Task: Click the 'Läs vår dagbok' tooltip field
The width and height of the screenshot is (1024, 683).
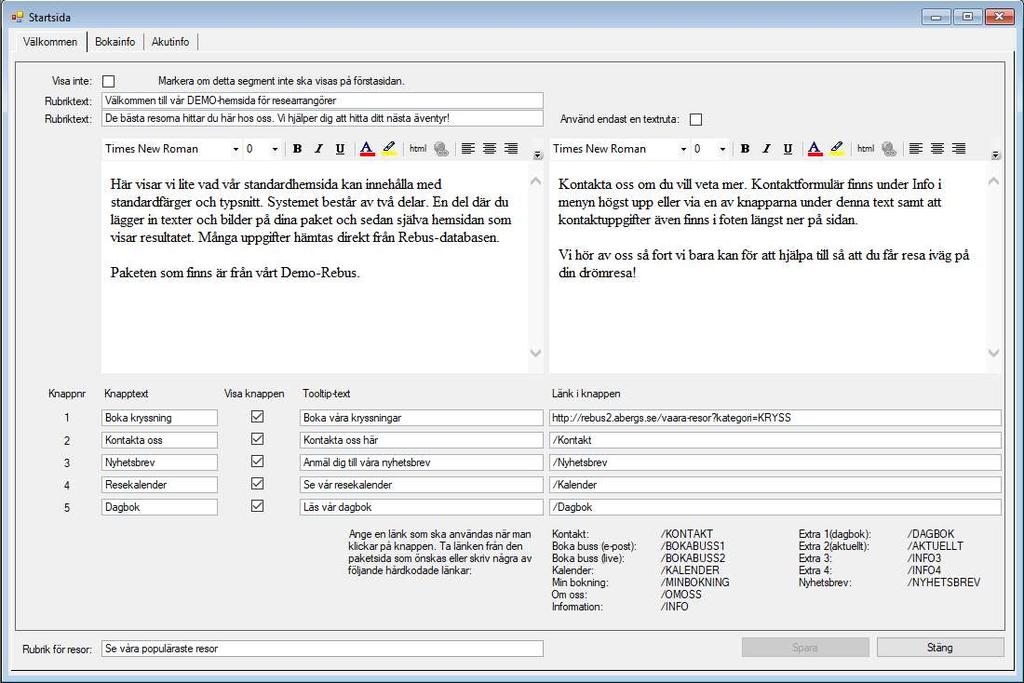Action: pyautogui.click(x=421, y=507)
